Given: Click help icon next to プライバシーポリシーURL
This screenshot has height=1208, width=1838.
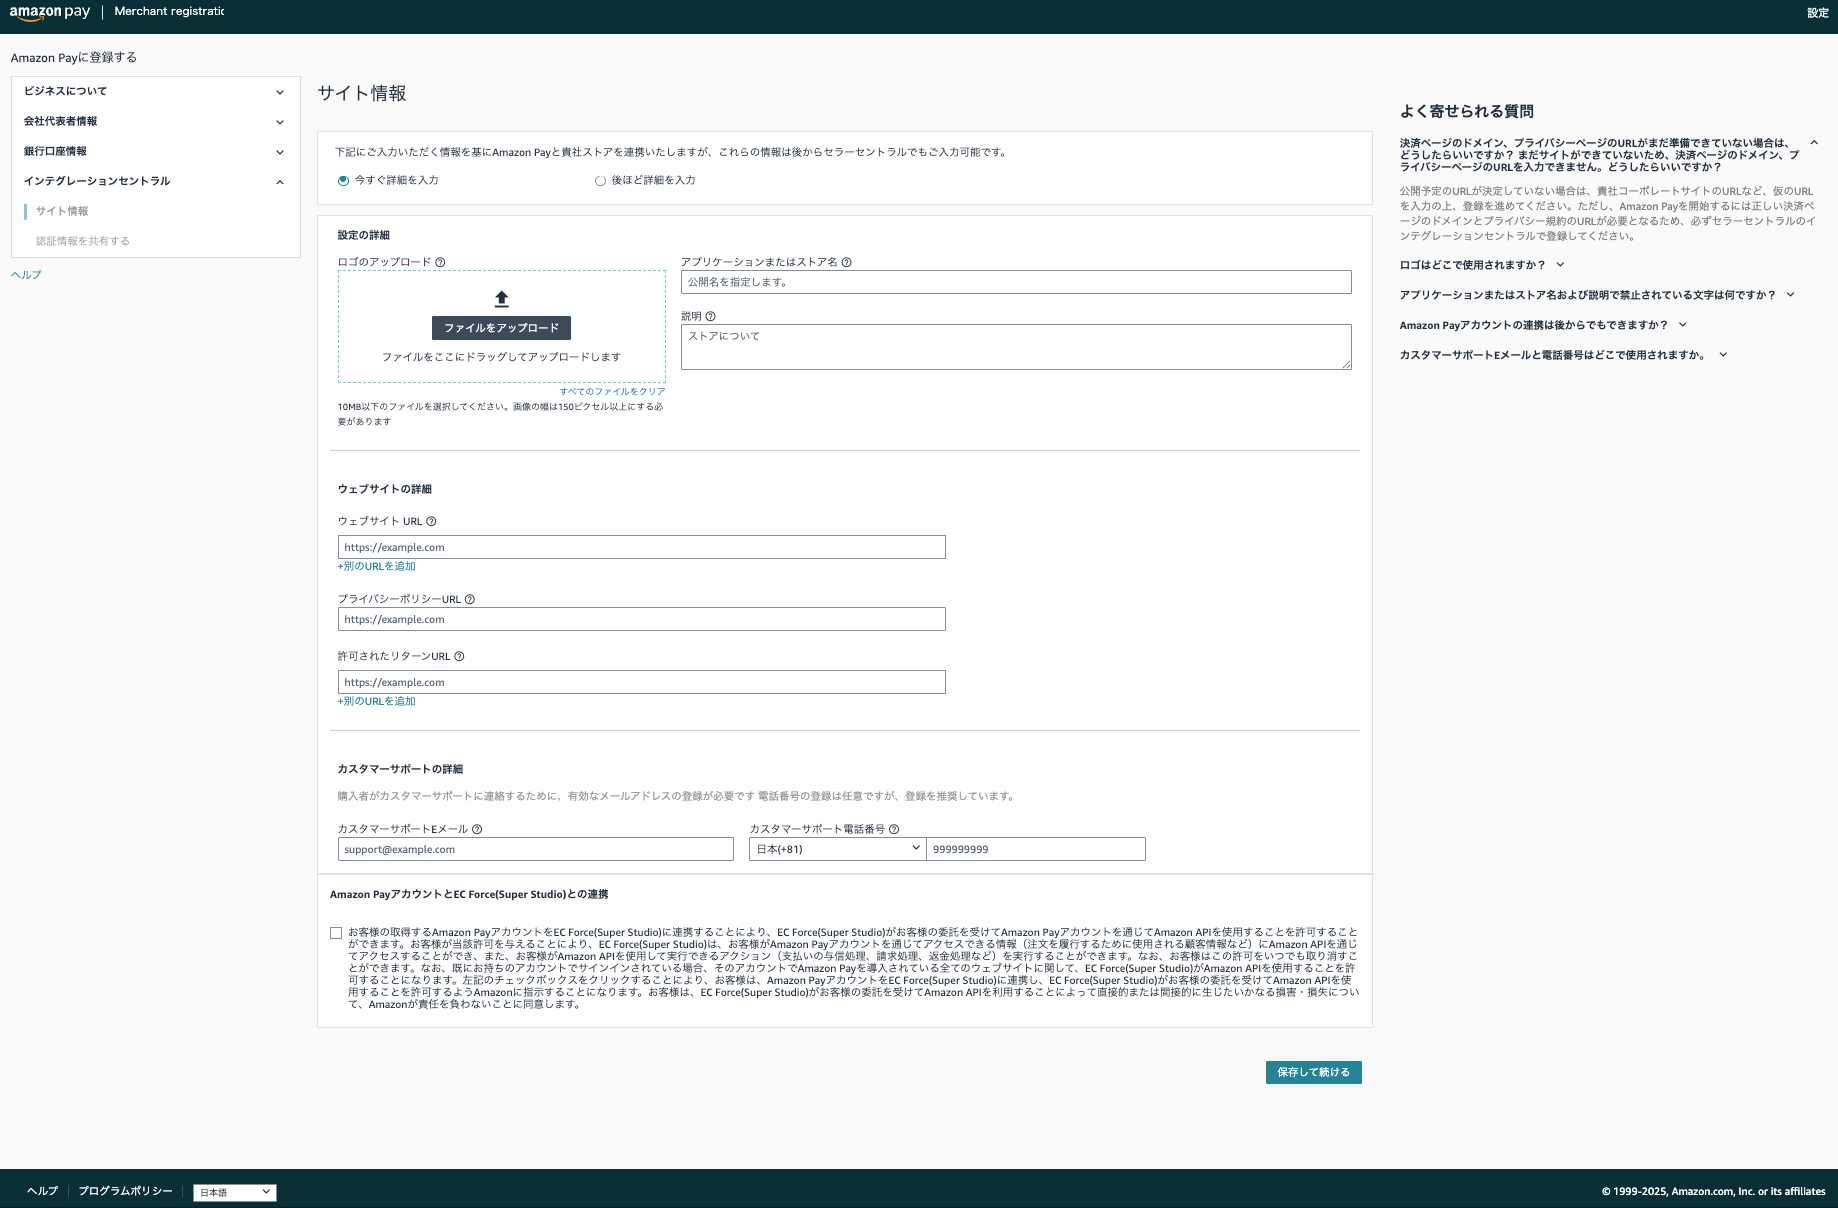Looking at the screenshot, I should (470, 599).
